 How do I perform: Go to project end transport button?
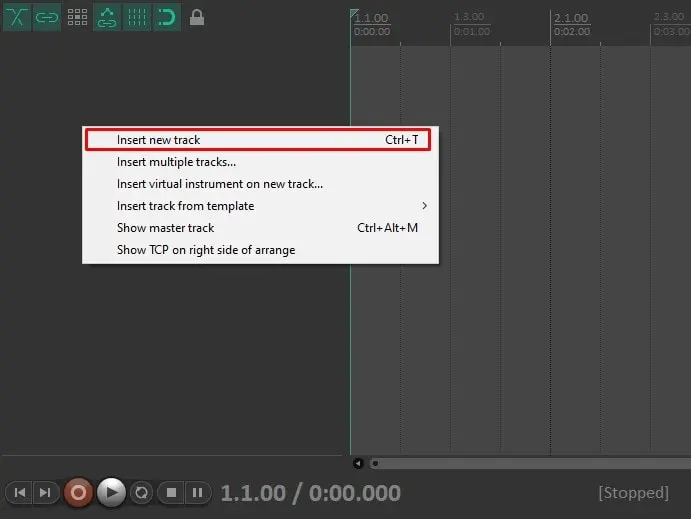tap(45, 492)
